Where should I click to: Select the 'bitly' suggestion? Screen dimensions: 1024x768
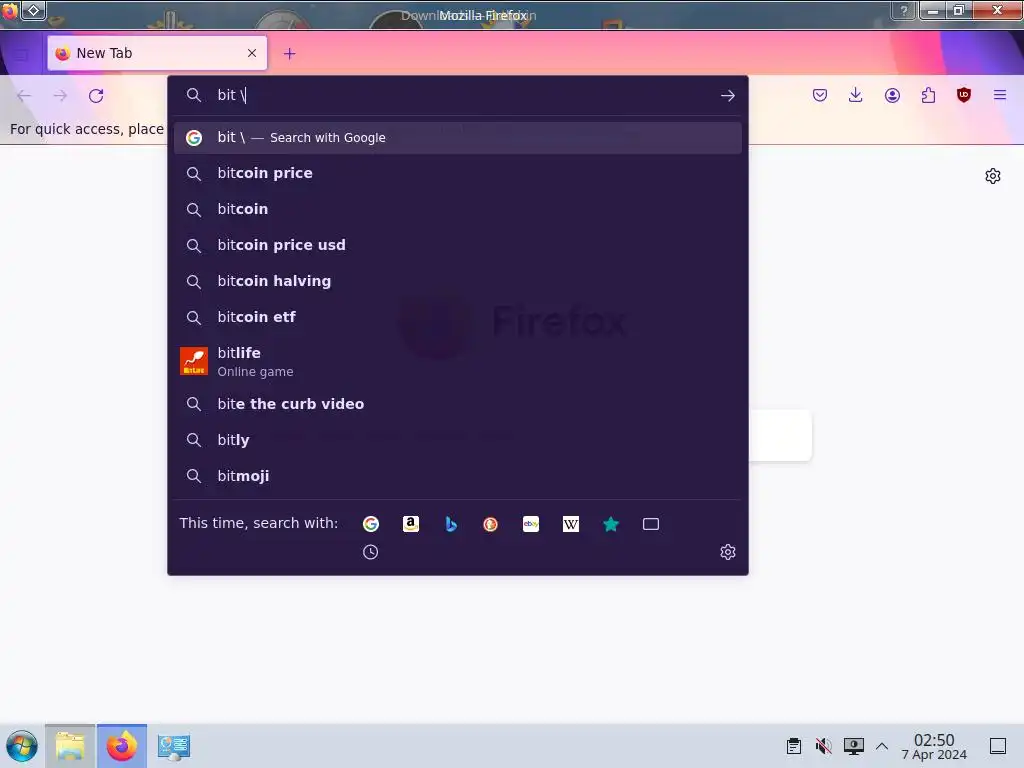pyautogui.click(x=457, y=440)
